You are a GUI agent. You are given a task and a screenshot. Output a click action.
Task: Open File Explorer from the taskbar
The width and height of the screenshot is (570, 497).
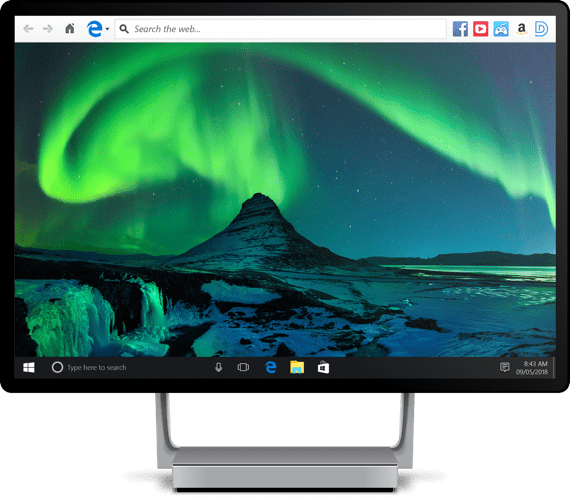pyautogui.click(x=297, y=367)
